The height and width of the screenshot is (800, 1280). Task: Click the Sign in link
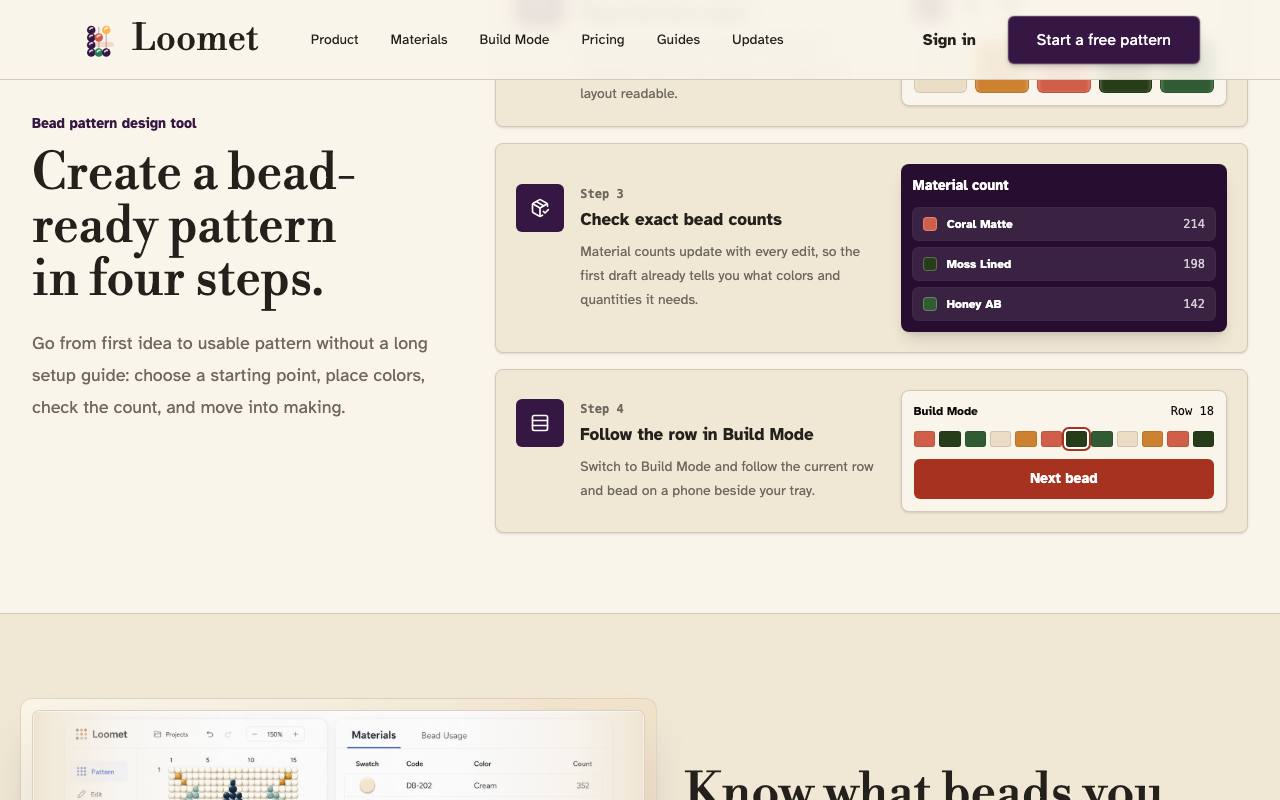949,40
